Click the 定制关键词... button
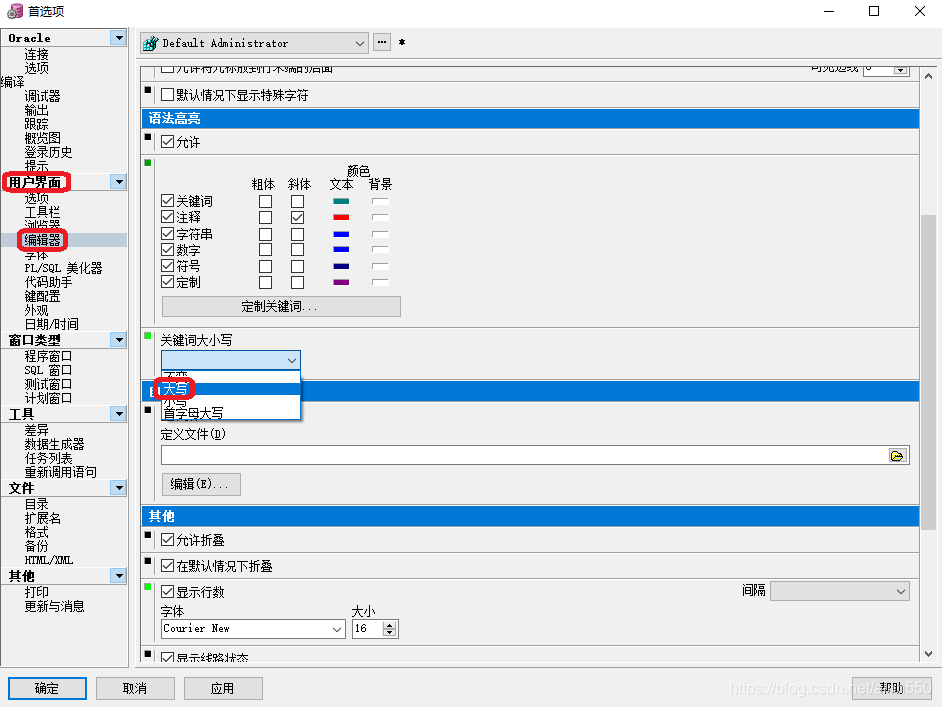This screenshot has height=707, width=942. point(281,306)
